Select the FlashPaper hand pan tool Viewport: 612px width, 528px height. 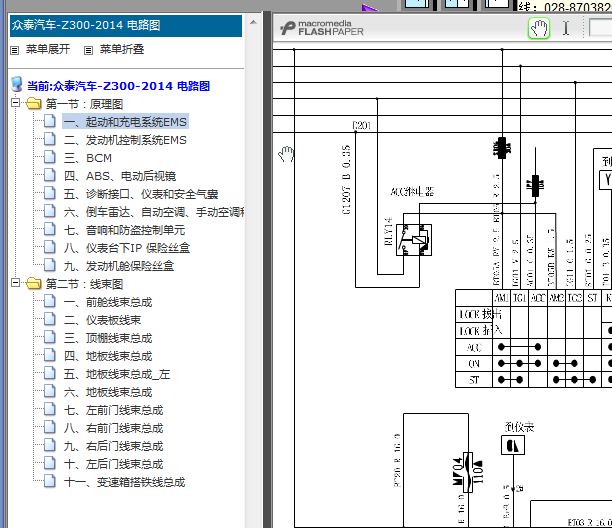pos(539,28)
